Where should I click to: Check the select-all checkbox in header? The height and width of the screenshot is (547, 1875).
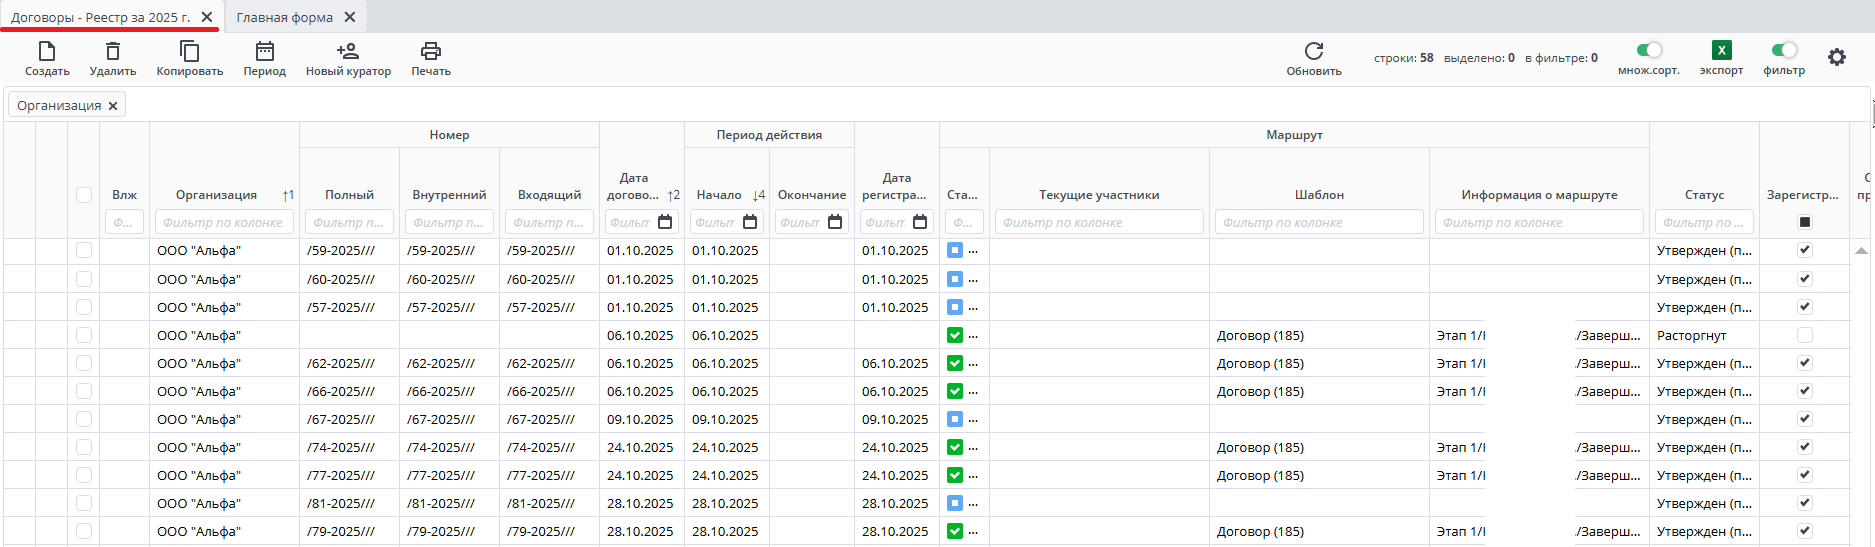click(84, 195)
